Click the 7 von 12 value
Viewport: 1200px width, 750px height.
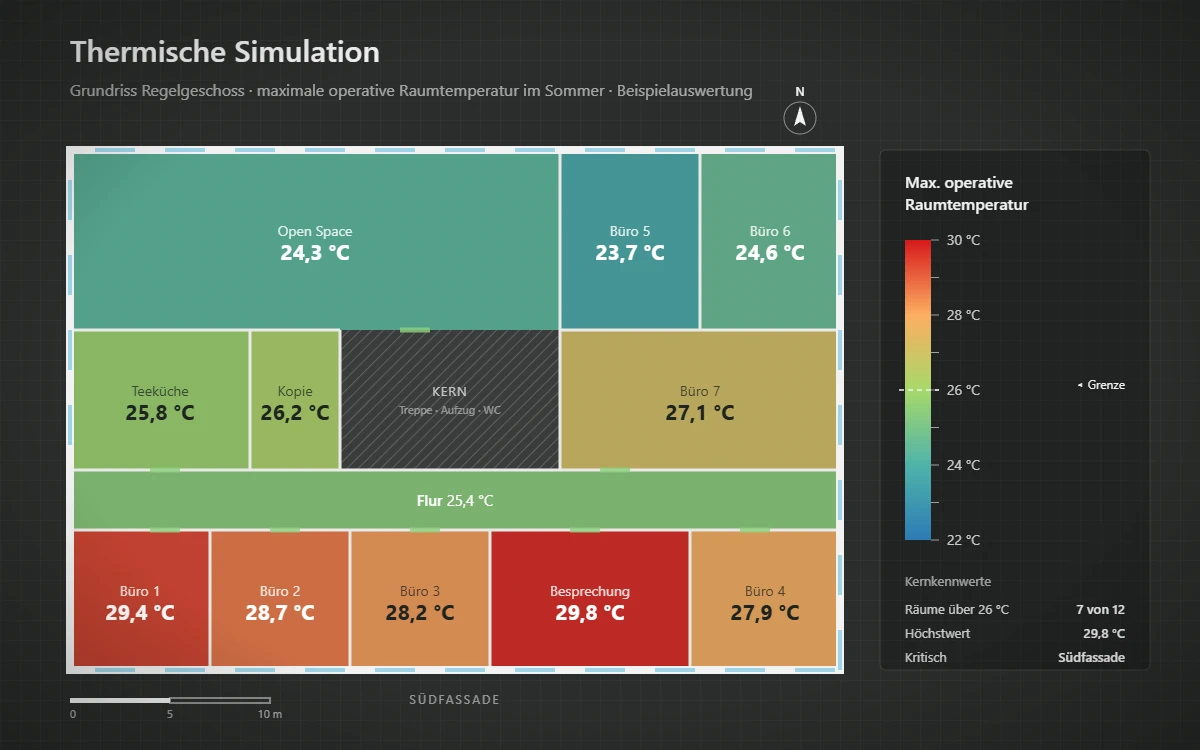click(x=1100, y=609)
